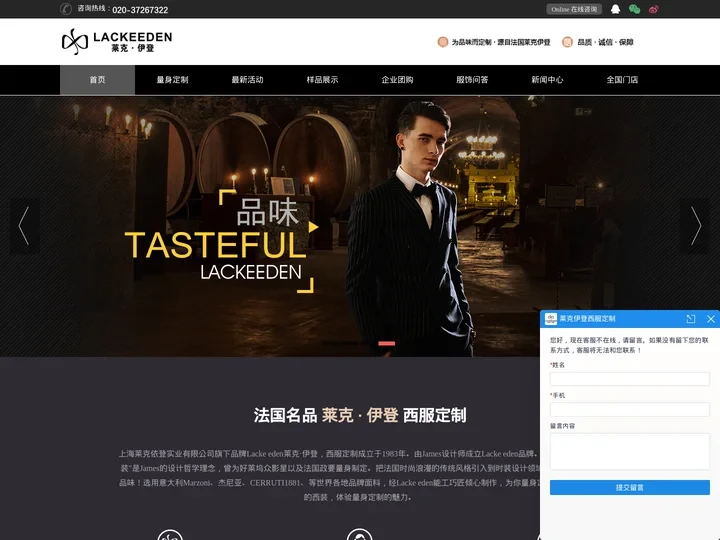
Task: Click the 020-37267322 hotline number
Action: tap(140, 10)
